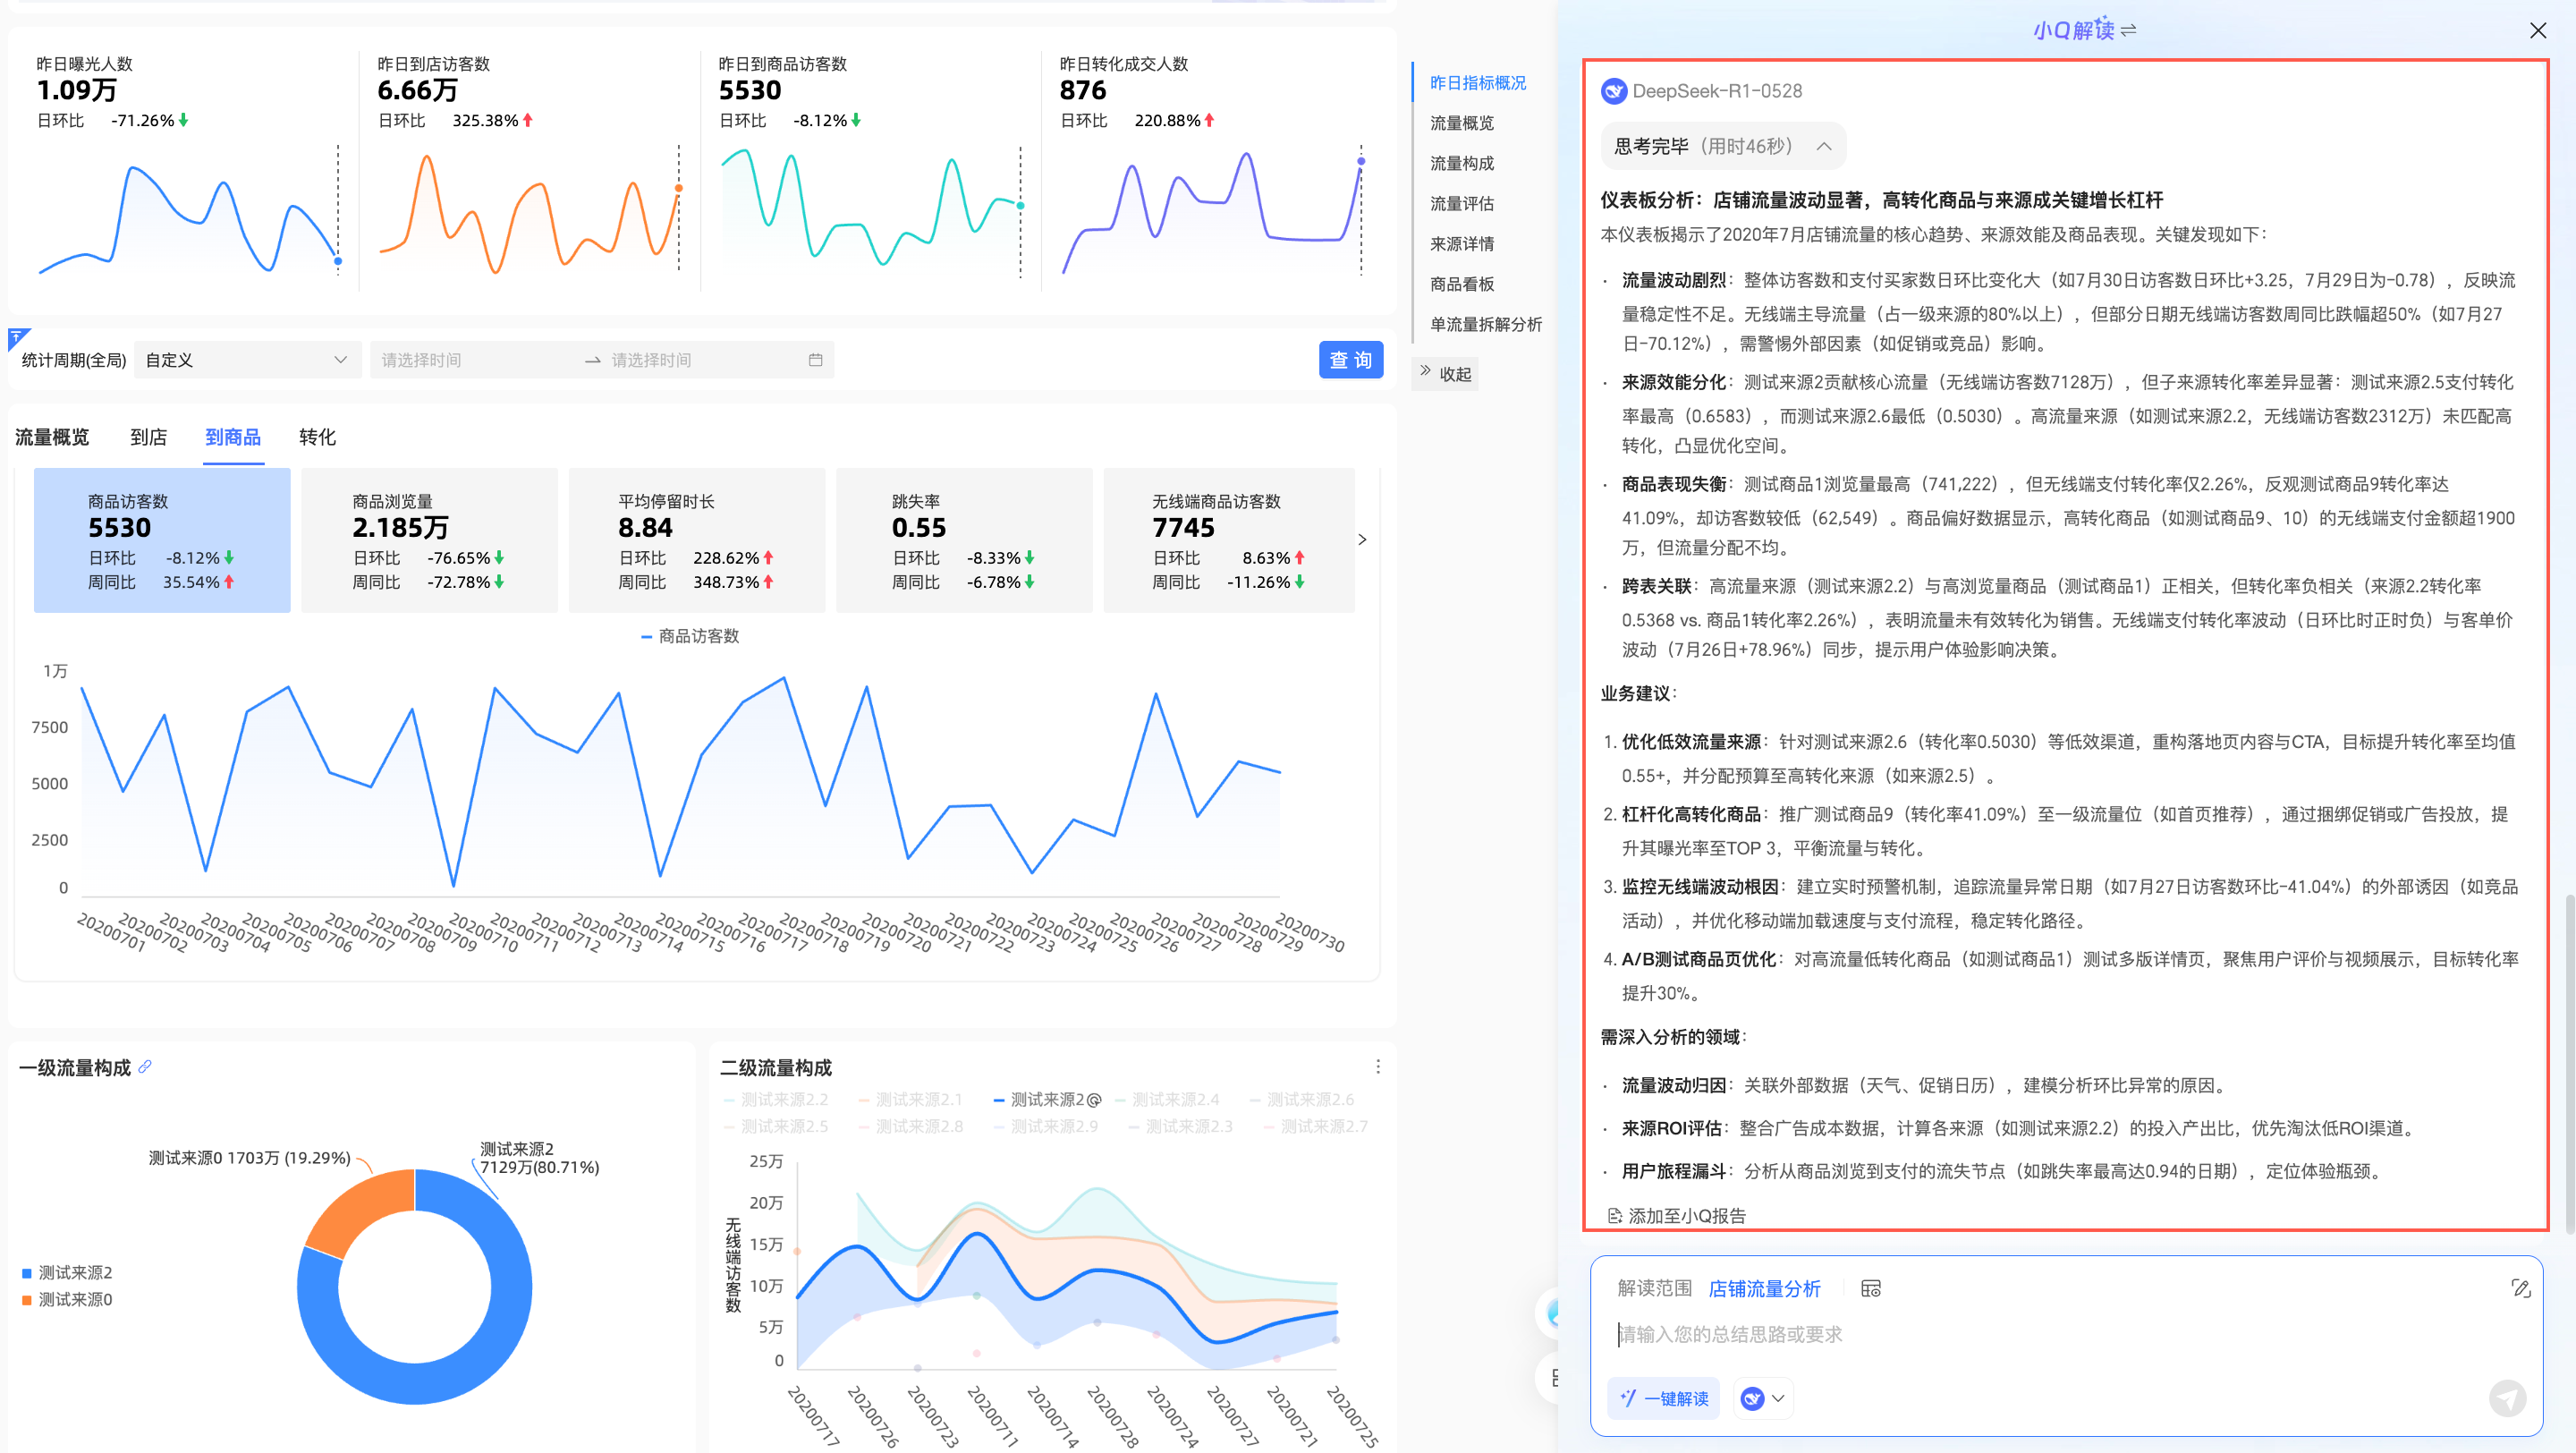The image size is (2576, 1453).
Task: Click the 一键解读 button
Action: 1664,1398
